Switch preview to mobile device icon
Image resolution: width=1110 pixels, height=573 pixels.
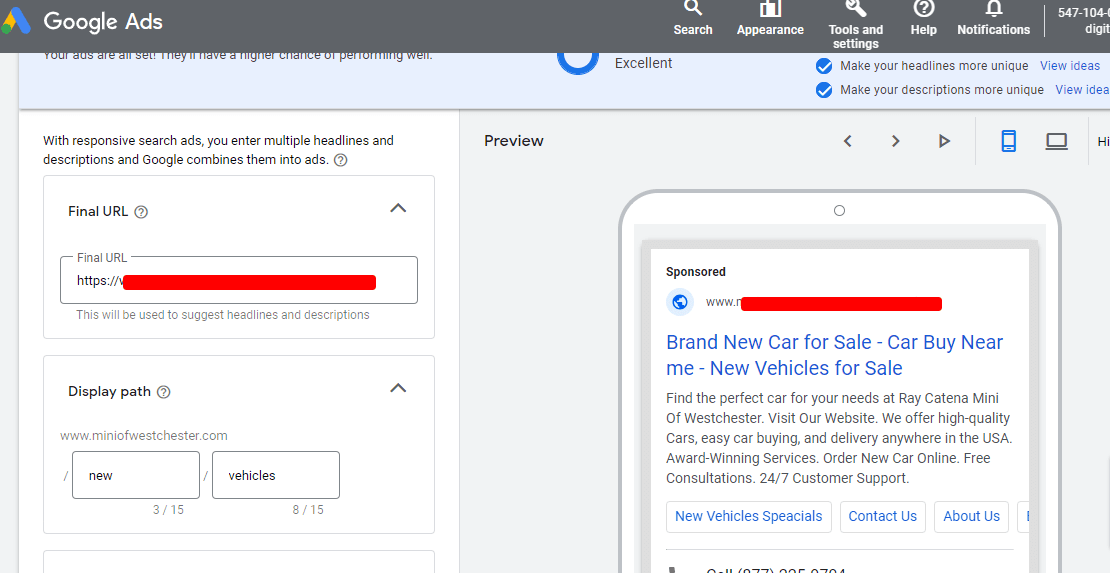1008,141
